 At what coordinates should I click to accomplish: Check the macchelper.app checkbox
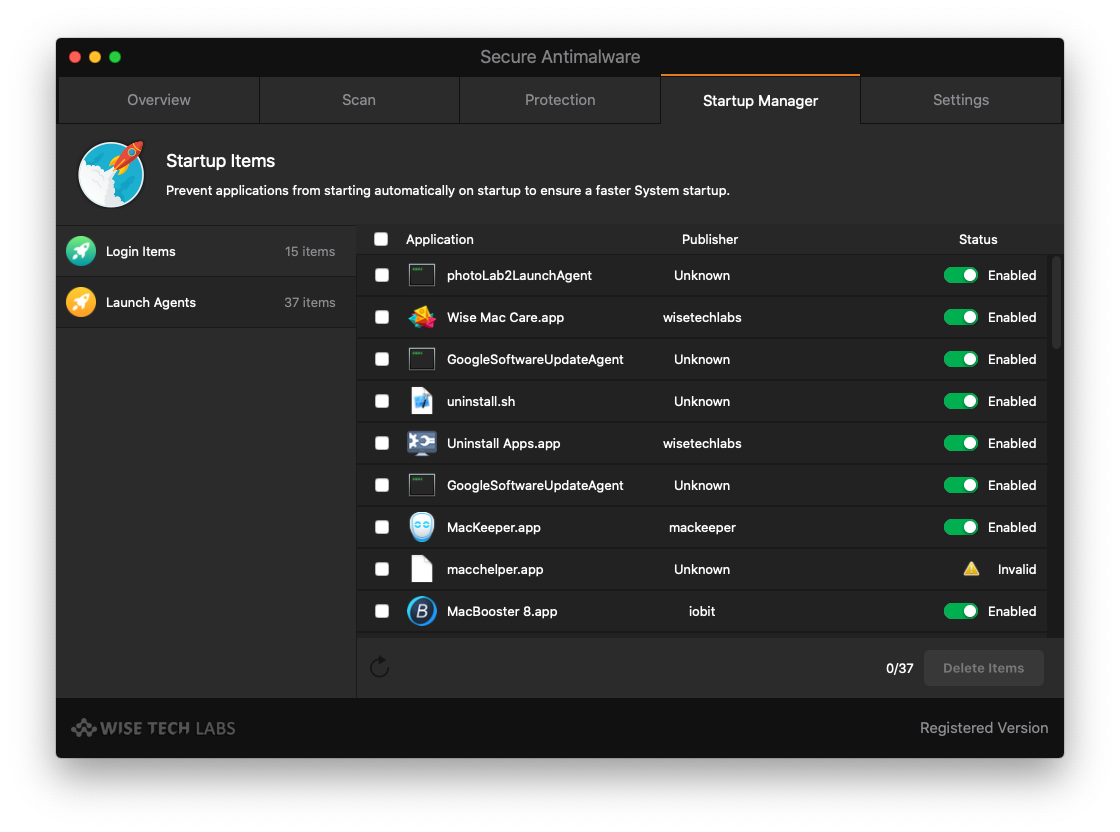click(382, 569)
